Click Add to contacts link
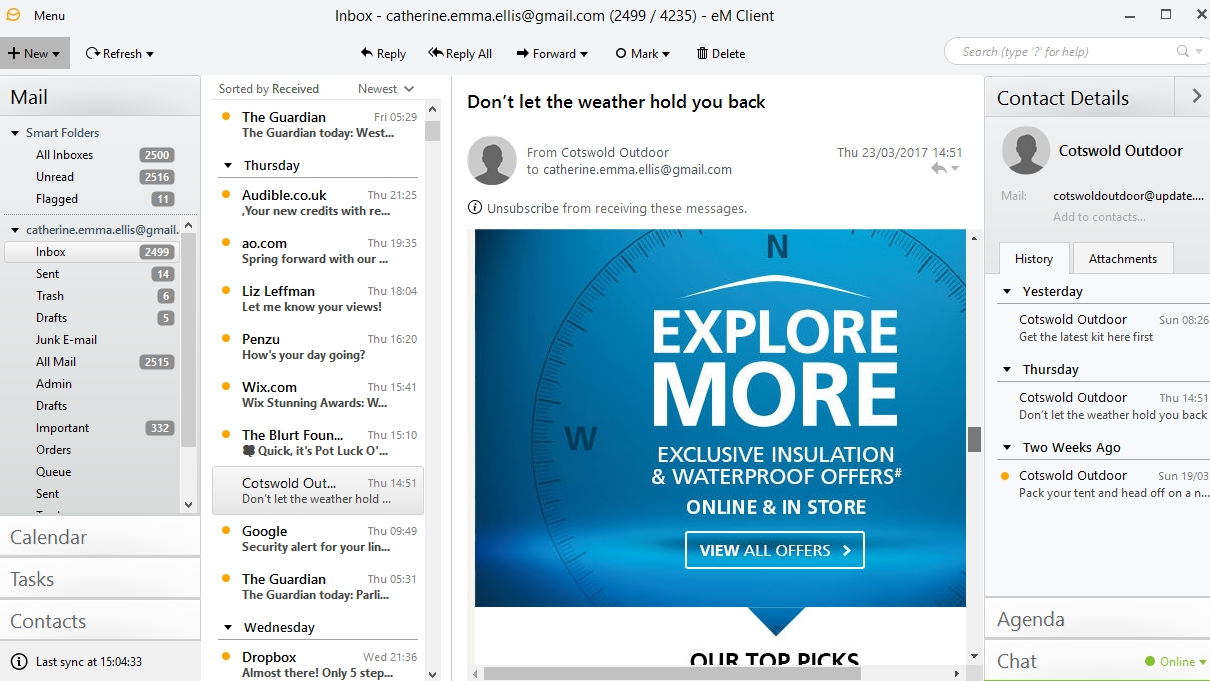This screenshot has height=681, width=1210. click(1099, 217)
